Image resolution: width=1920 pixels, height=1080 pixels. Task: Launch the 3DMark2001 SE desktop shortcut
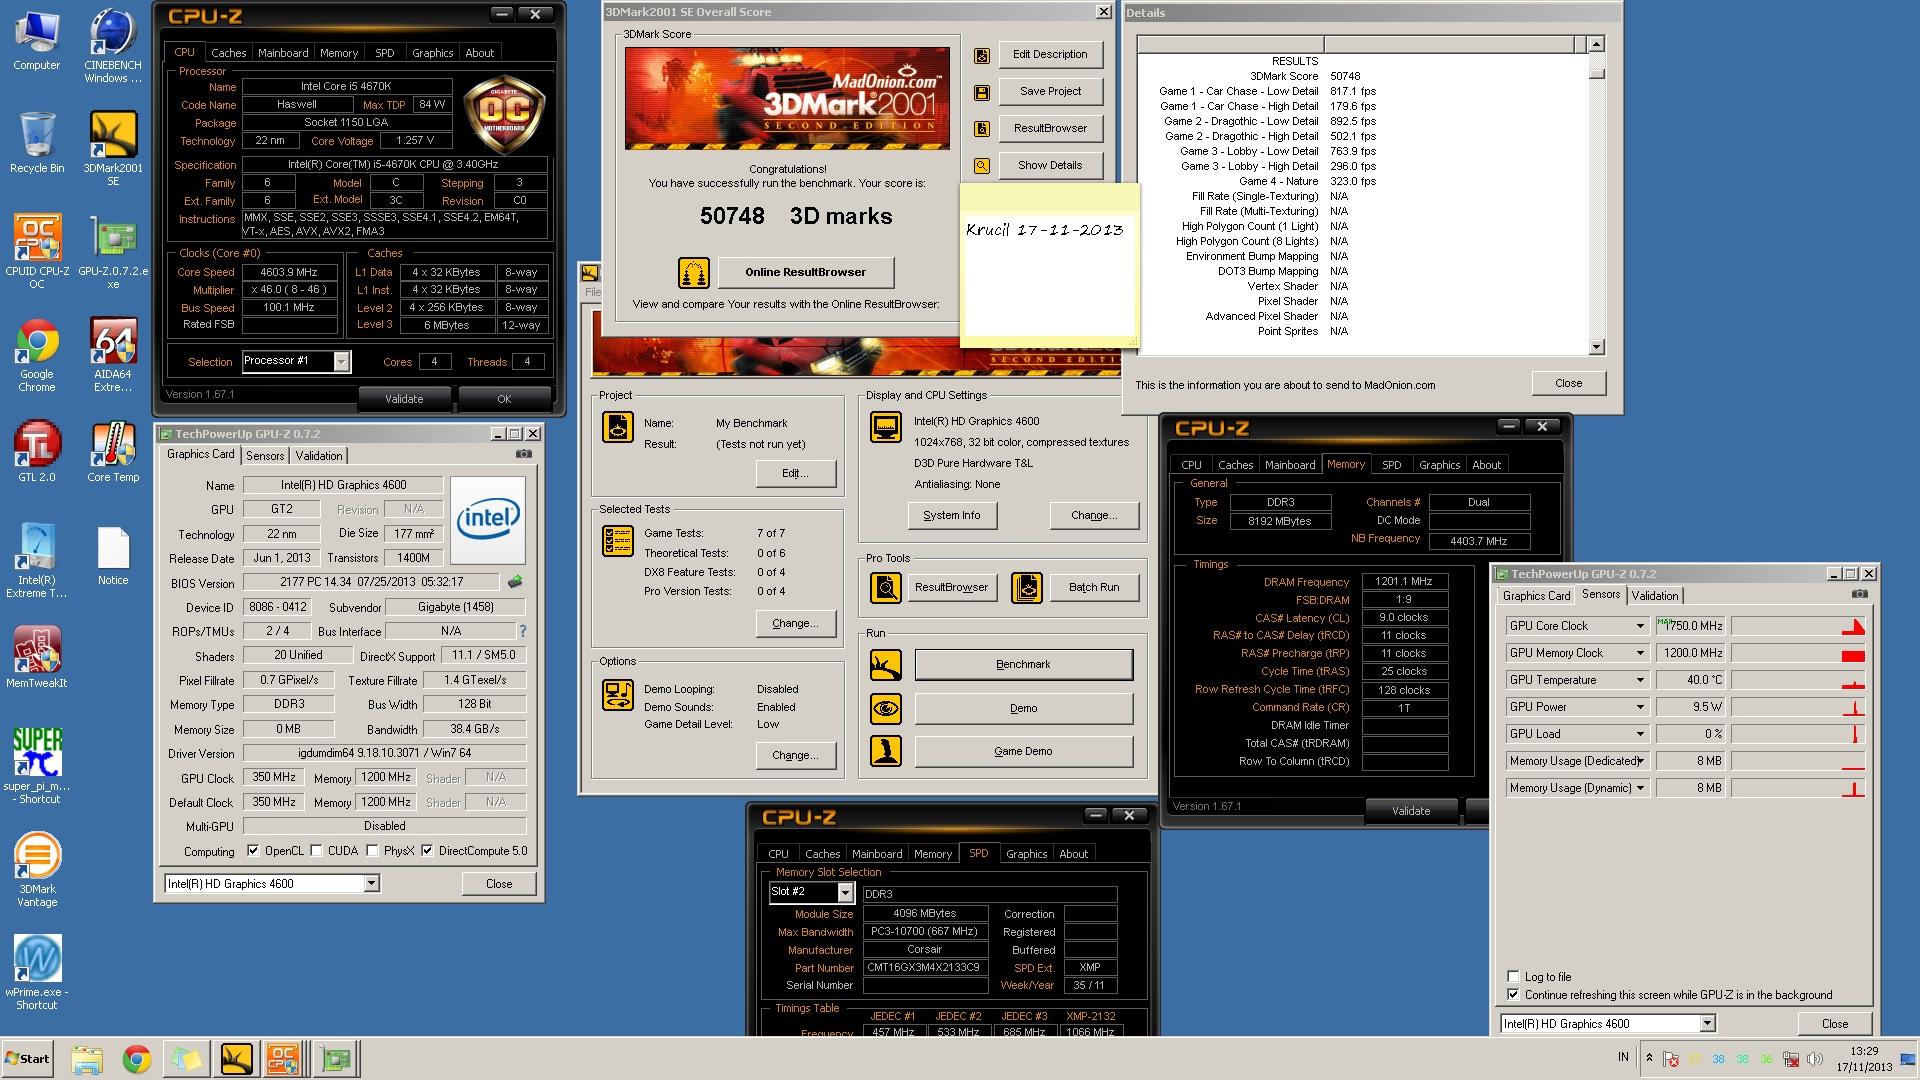pyautogui.click(x=113, y=148)
